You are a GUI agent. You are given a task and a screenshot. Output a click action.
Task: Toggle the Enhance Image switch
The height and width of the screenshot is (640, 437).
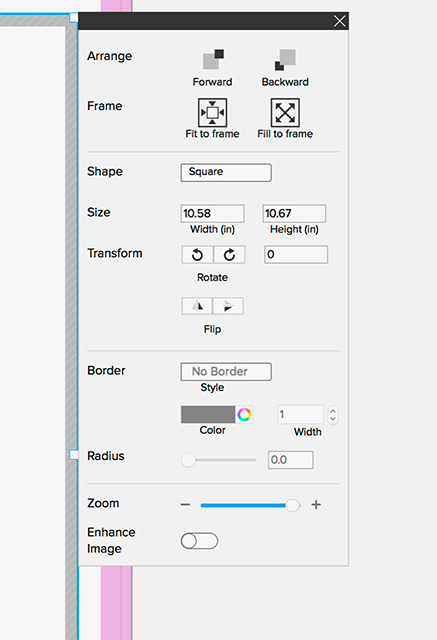click(199, 541)
